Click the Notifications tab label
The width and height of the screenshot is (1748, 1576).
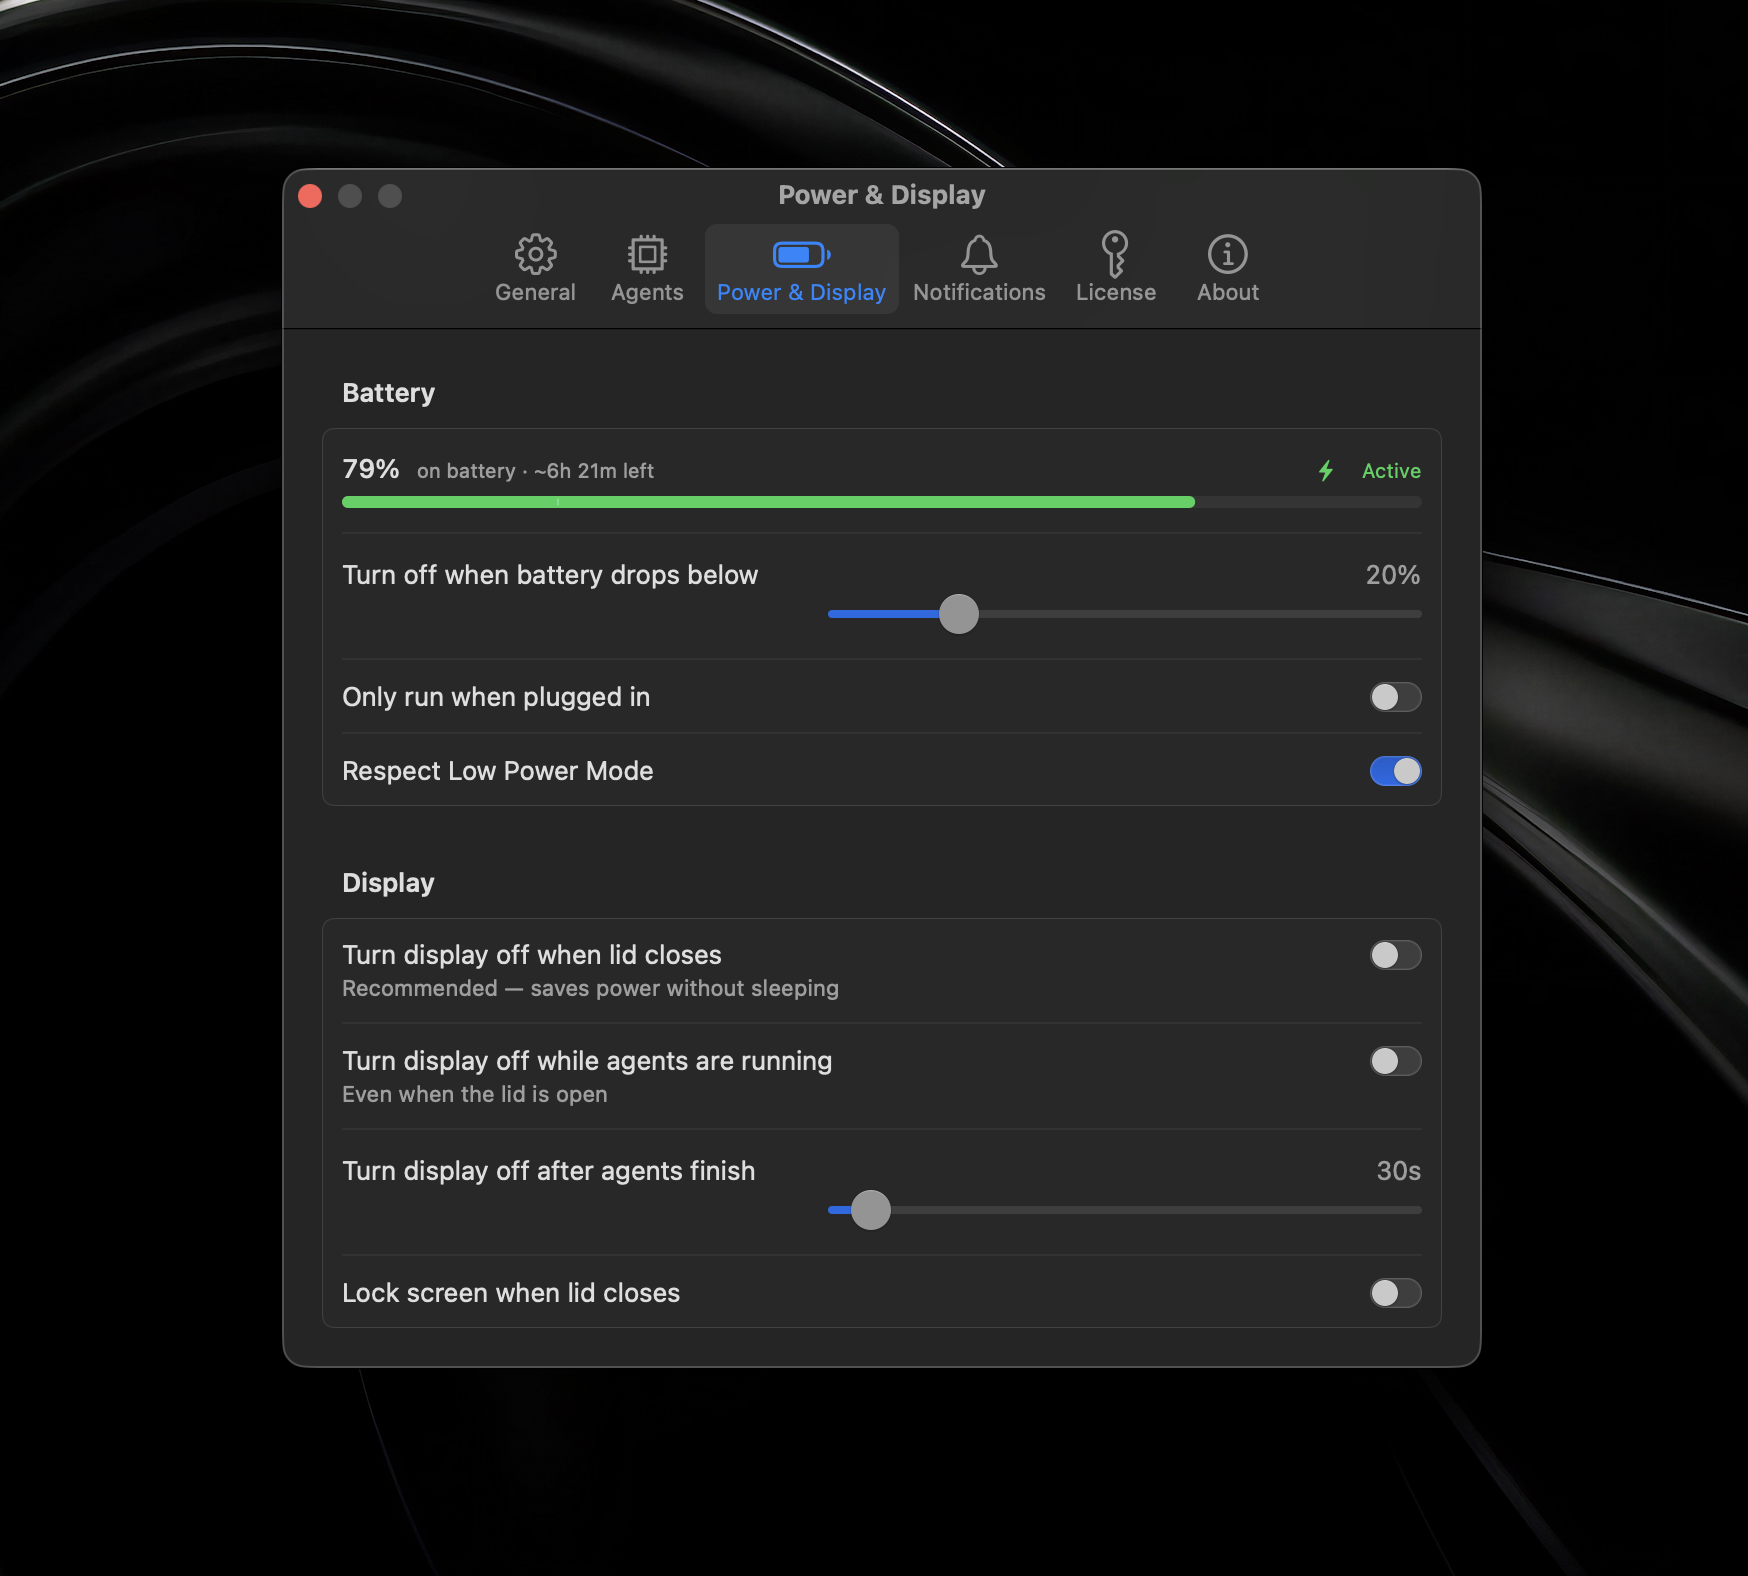tap(979, 292)
